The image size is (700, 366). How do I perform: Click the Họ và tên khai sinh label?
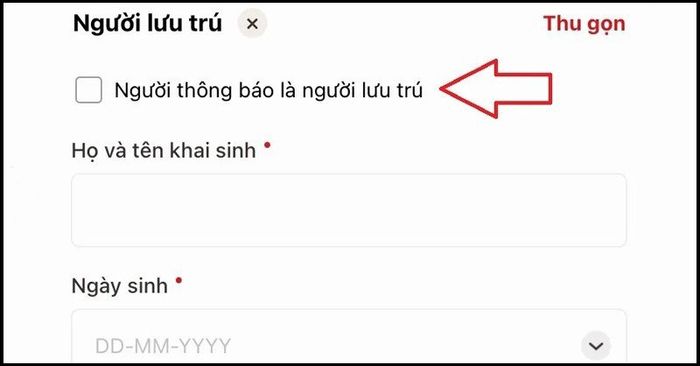click(x=163, y=151)
